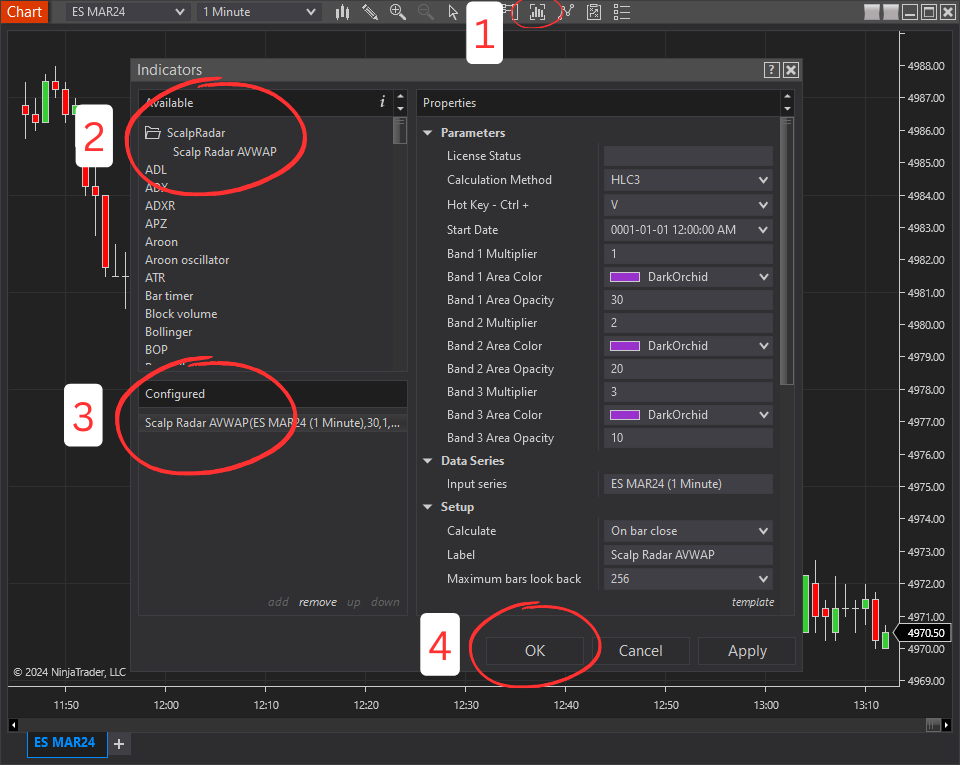Click the template link
The width and height of the screenshot is (960, 765).
753,602
